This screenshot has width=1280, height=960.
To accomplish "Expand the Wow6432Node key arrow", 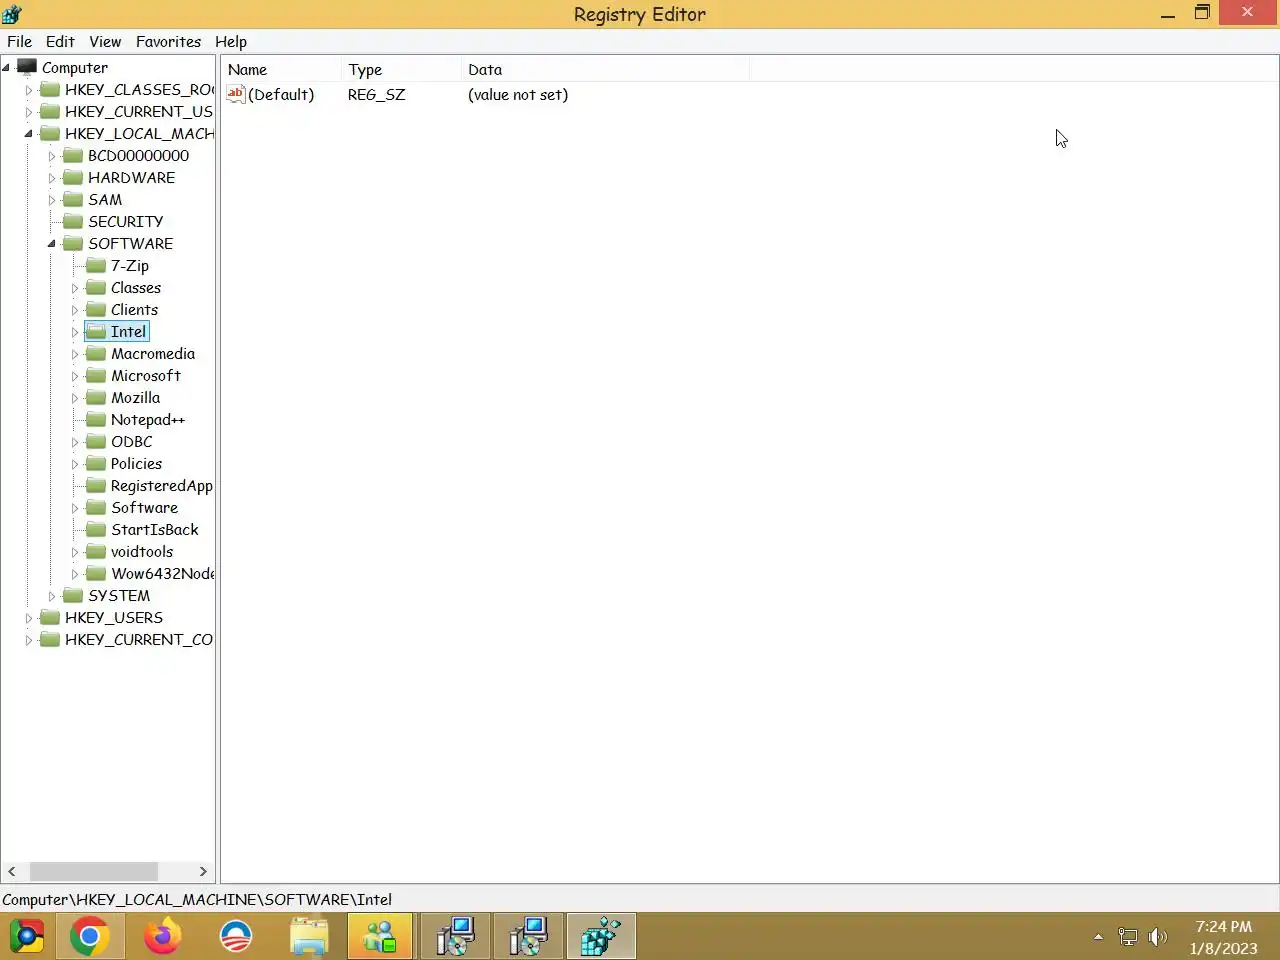I will [x=75, y=574].
